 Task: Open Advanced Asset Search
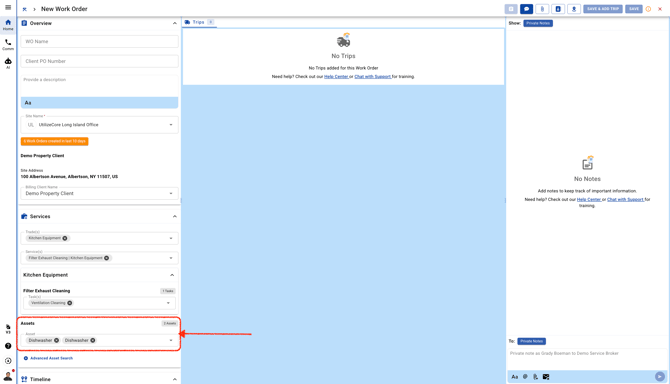tap(48, 358)
